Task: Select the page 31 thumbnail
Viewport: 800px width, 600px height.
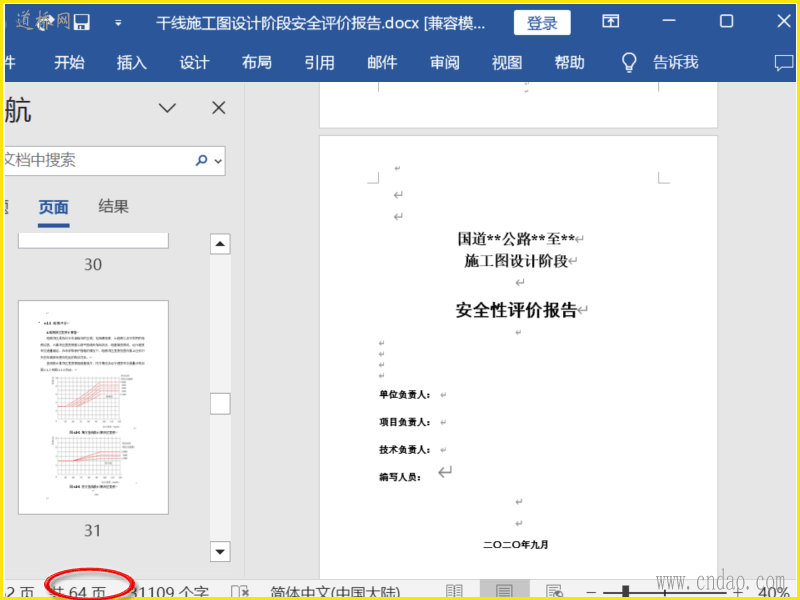Action: point(93,407)
